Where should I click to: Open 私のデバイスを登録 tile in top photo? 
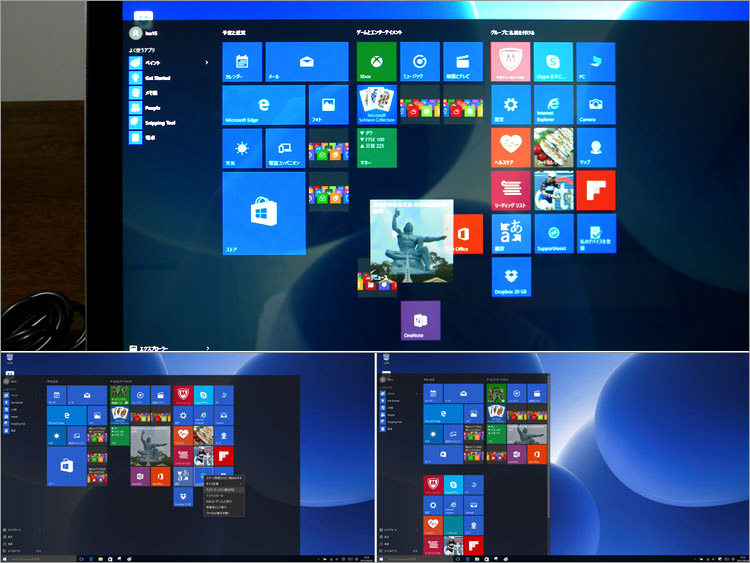tap(596, 233)
